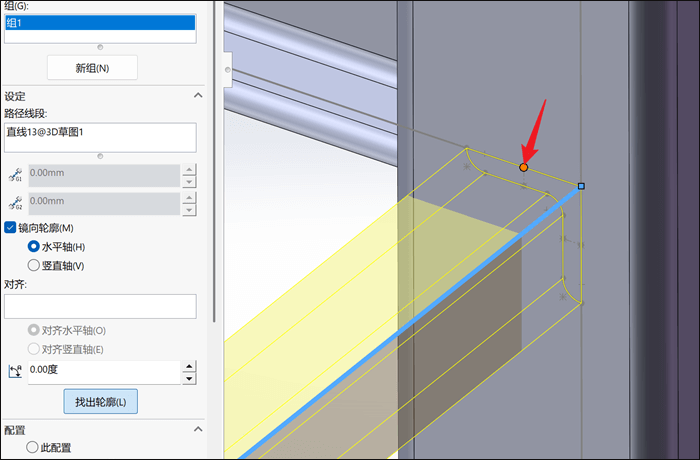This screenshot has height=460, width=700.
Task: Click the rotation angle icon
Action: 15,371
